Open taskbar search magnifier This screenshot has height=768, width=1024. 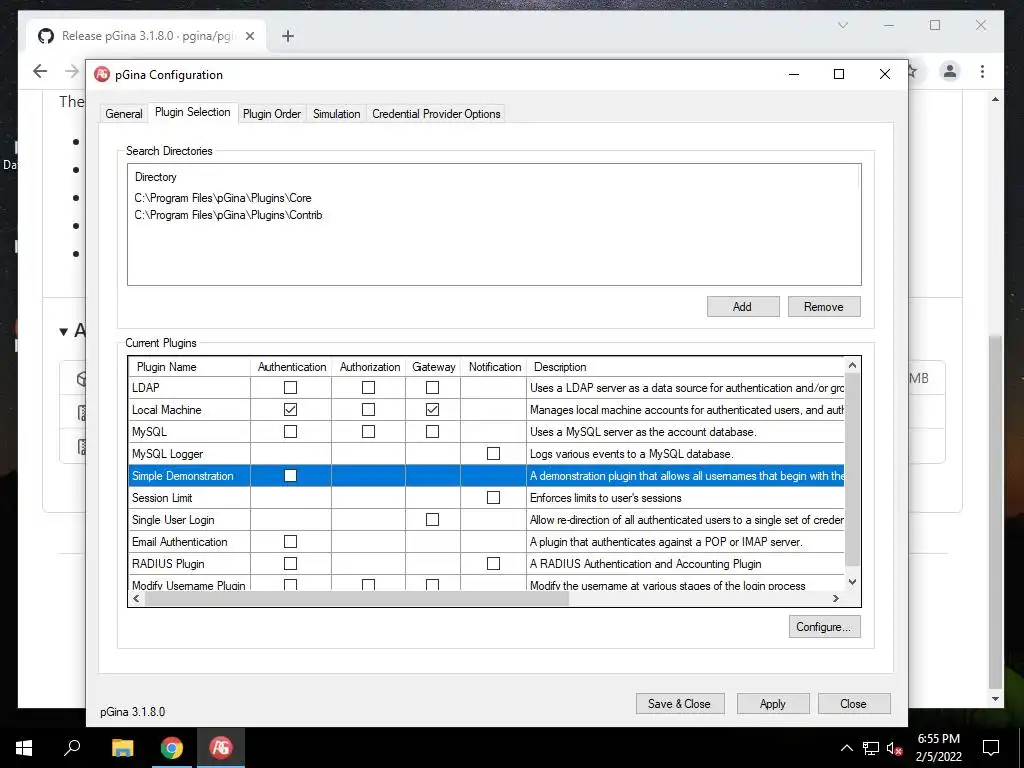[72, 747]
